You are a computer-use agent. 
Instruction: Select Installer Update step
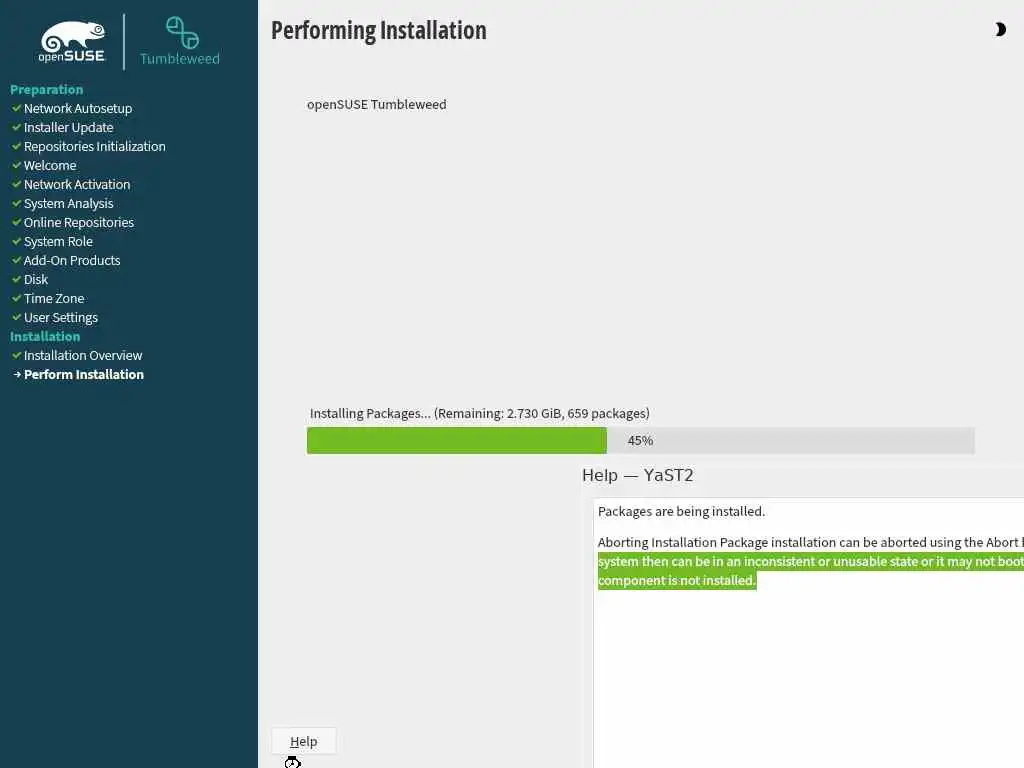(x=69, y=127)
